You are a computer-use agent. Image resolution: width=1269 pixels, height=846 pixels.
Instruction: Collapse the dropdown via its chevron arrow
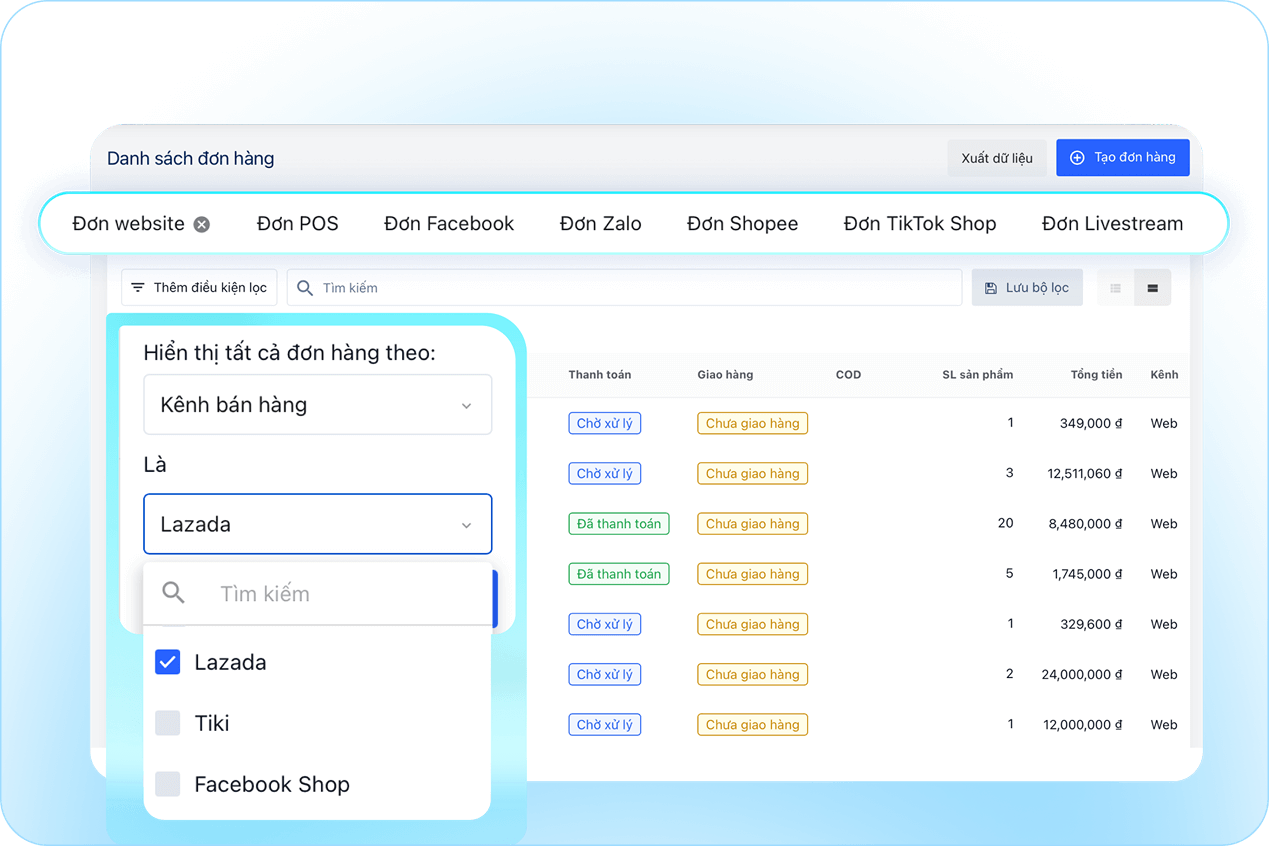pos(465,523)
